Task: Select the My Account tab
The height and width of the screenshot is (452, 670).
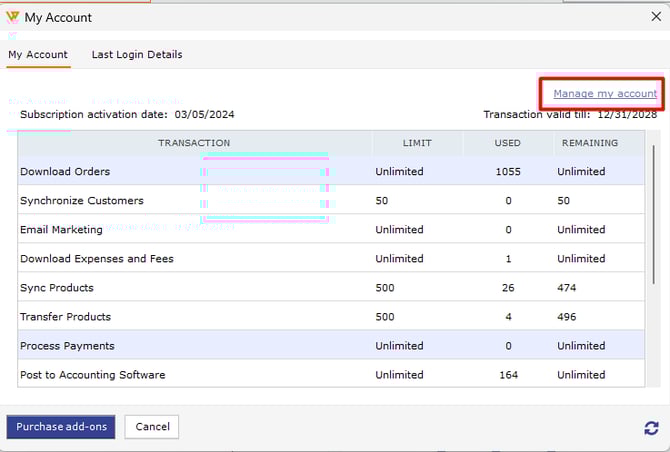Action: 38,54
